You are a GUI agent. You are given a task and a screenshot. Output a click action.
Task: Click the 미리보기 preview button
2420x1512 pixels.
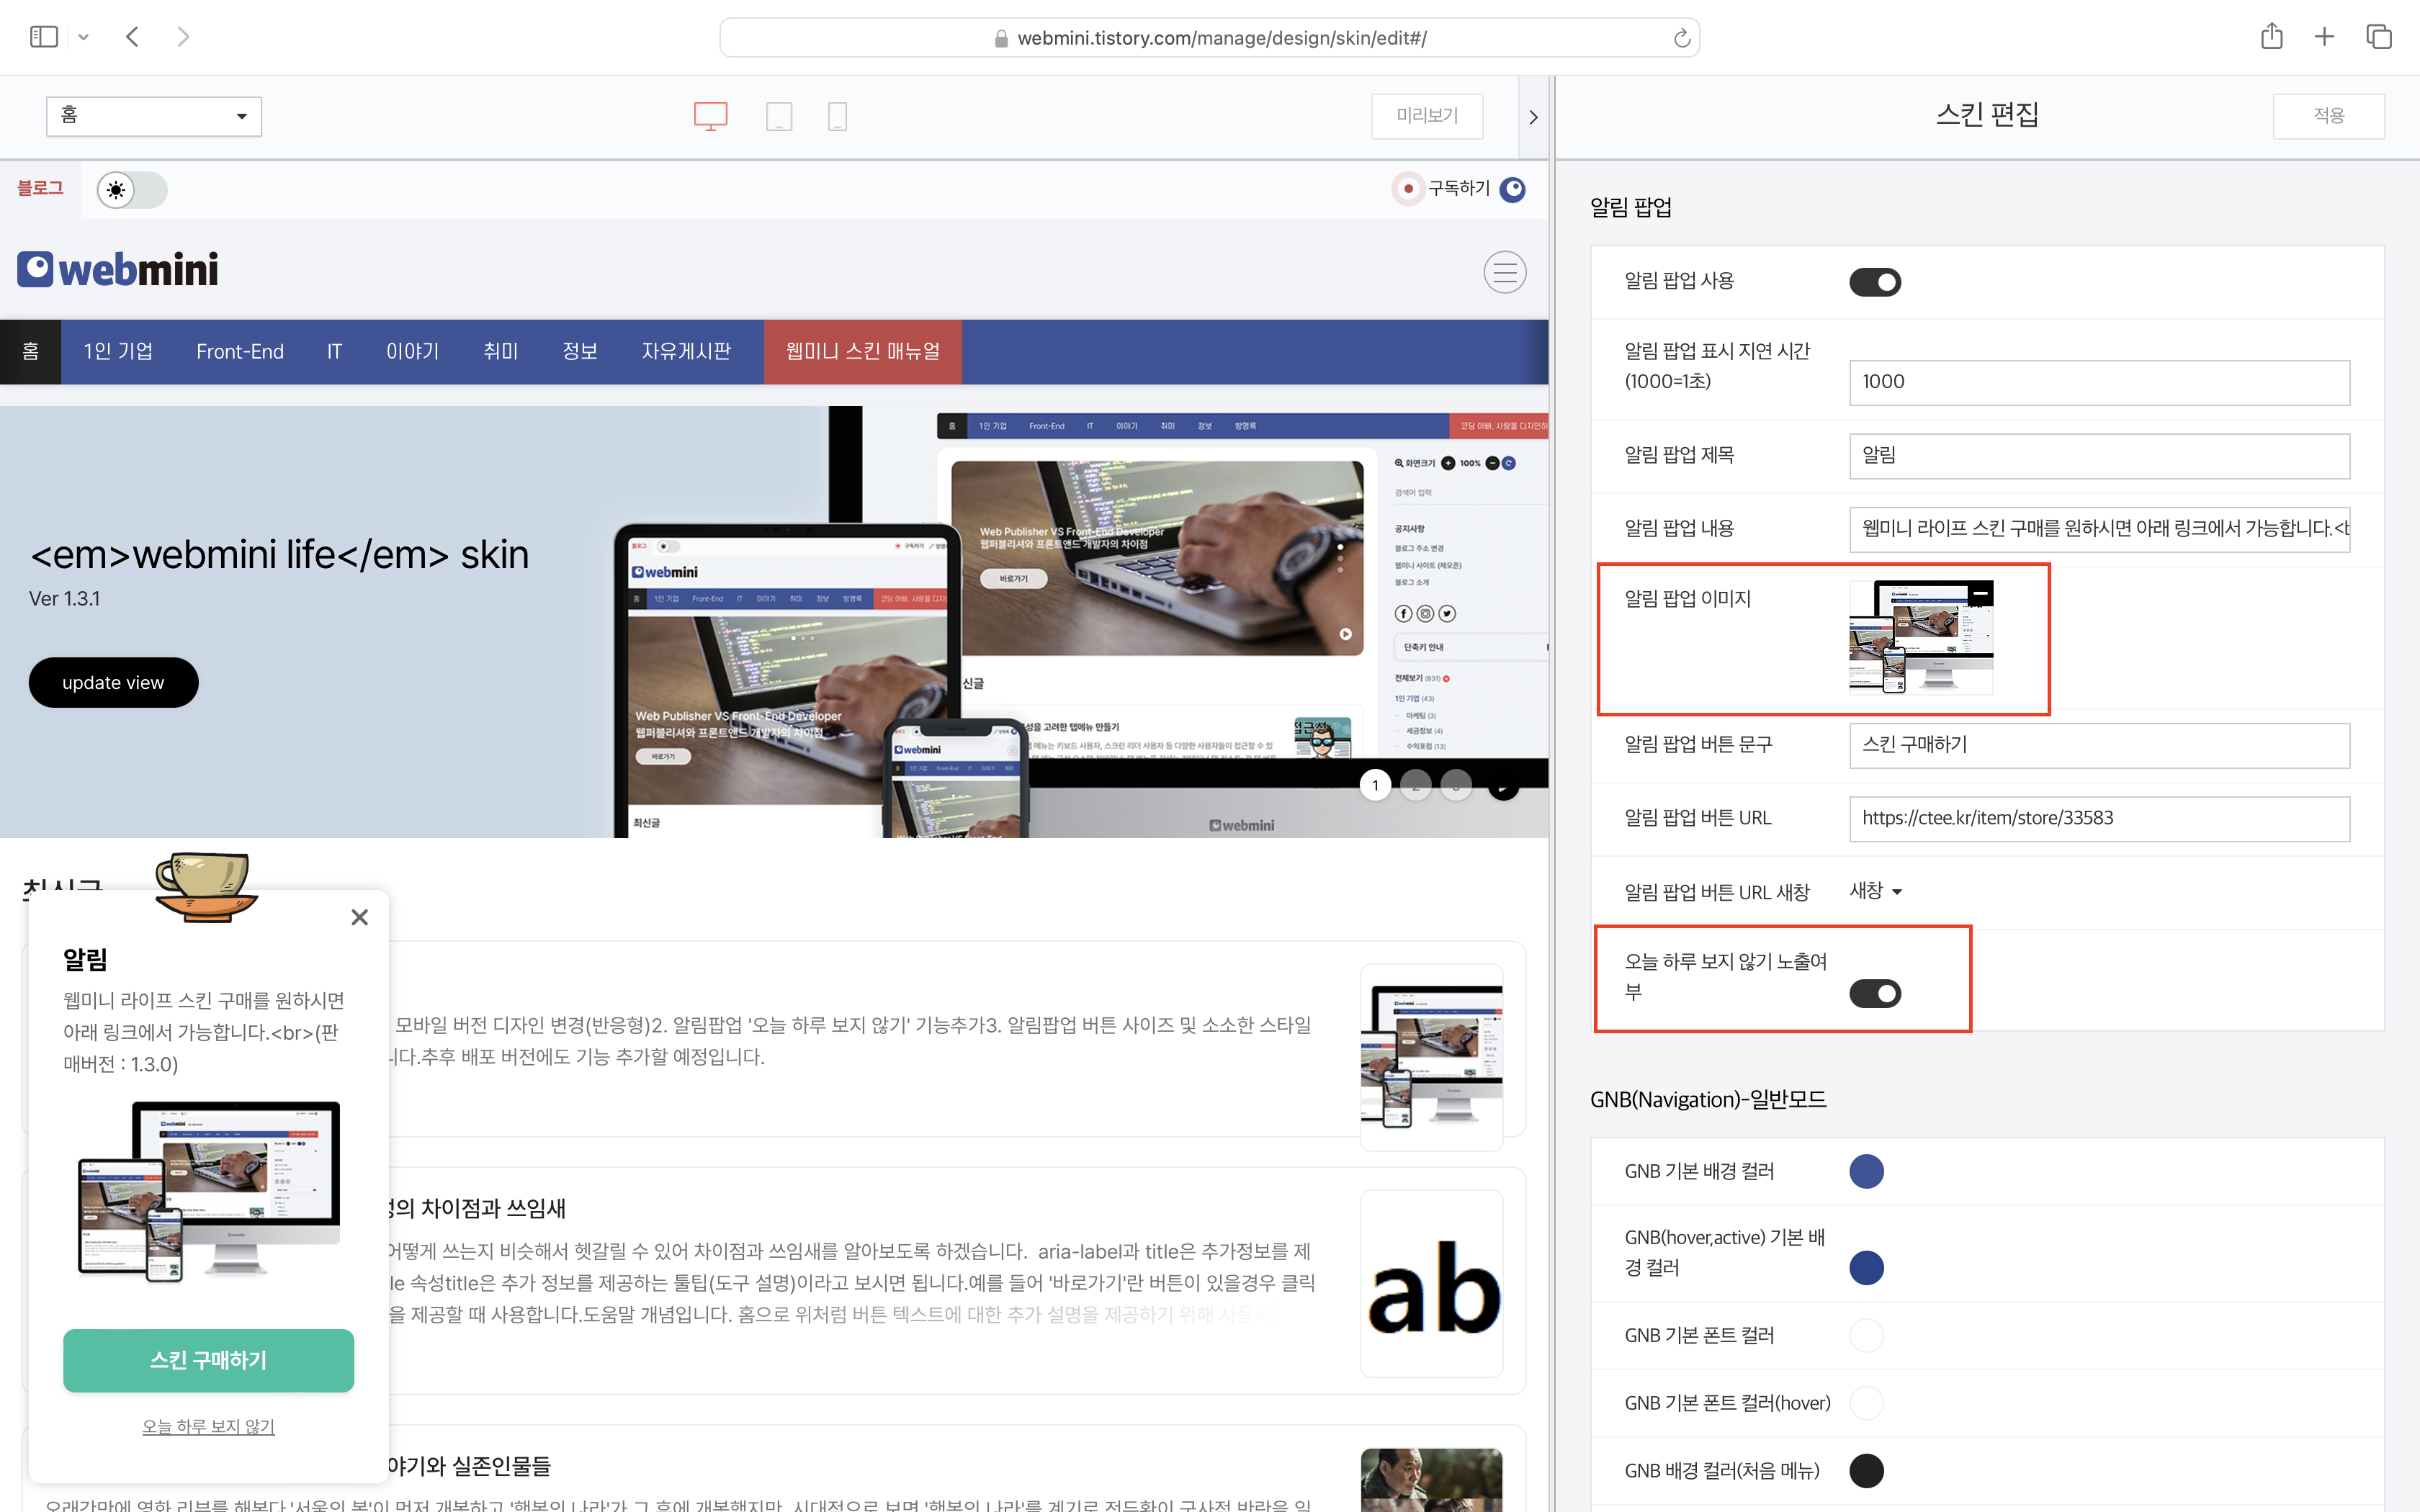click(x=1426, y=116)
